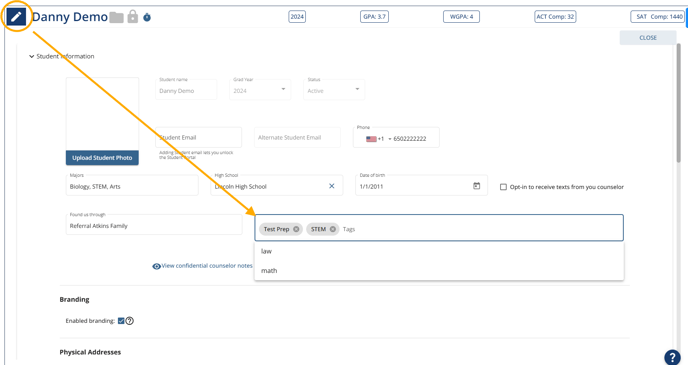
Task: Click the ACT Comp: 32 badge
Action: click(x=555, y=17)
